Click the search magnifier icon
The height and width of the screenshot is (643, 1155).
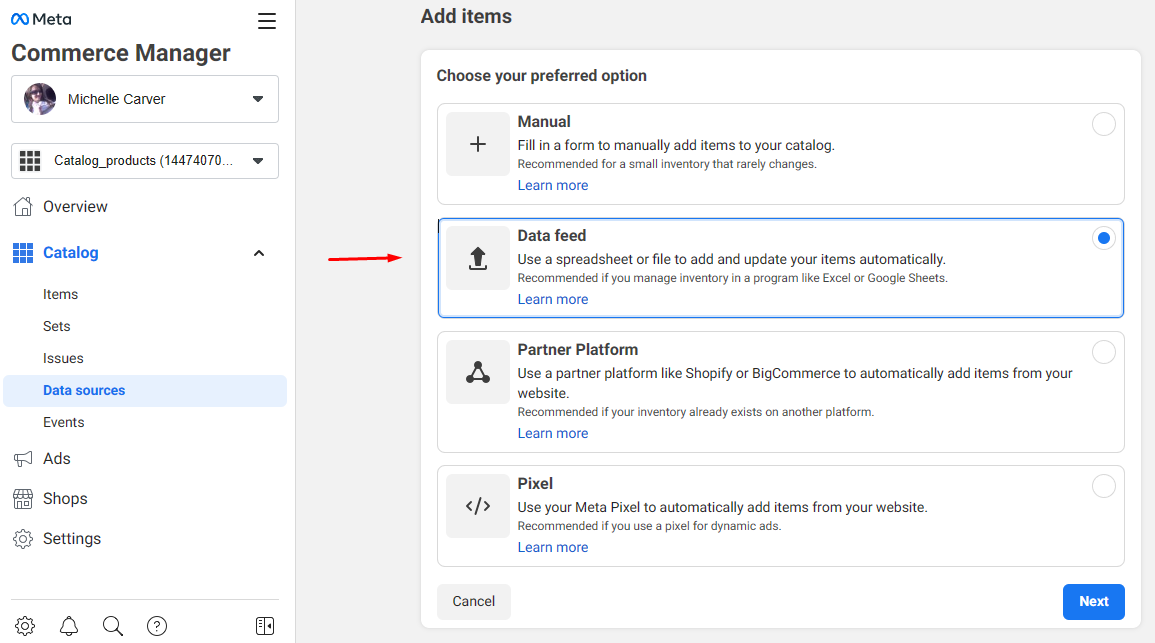point(113,626)
